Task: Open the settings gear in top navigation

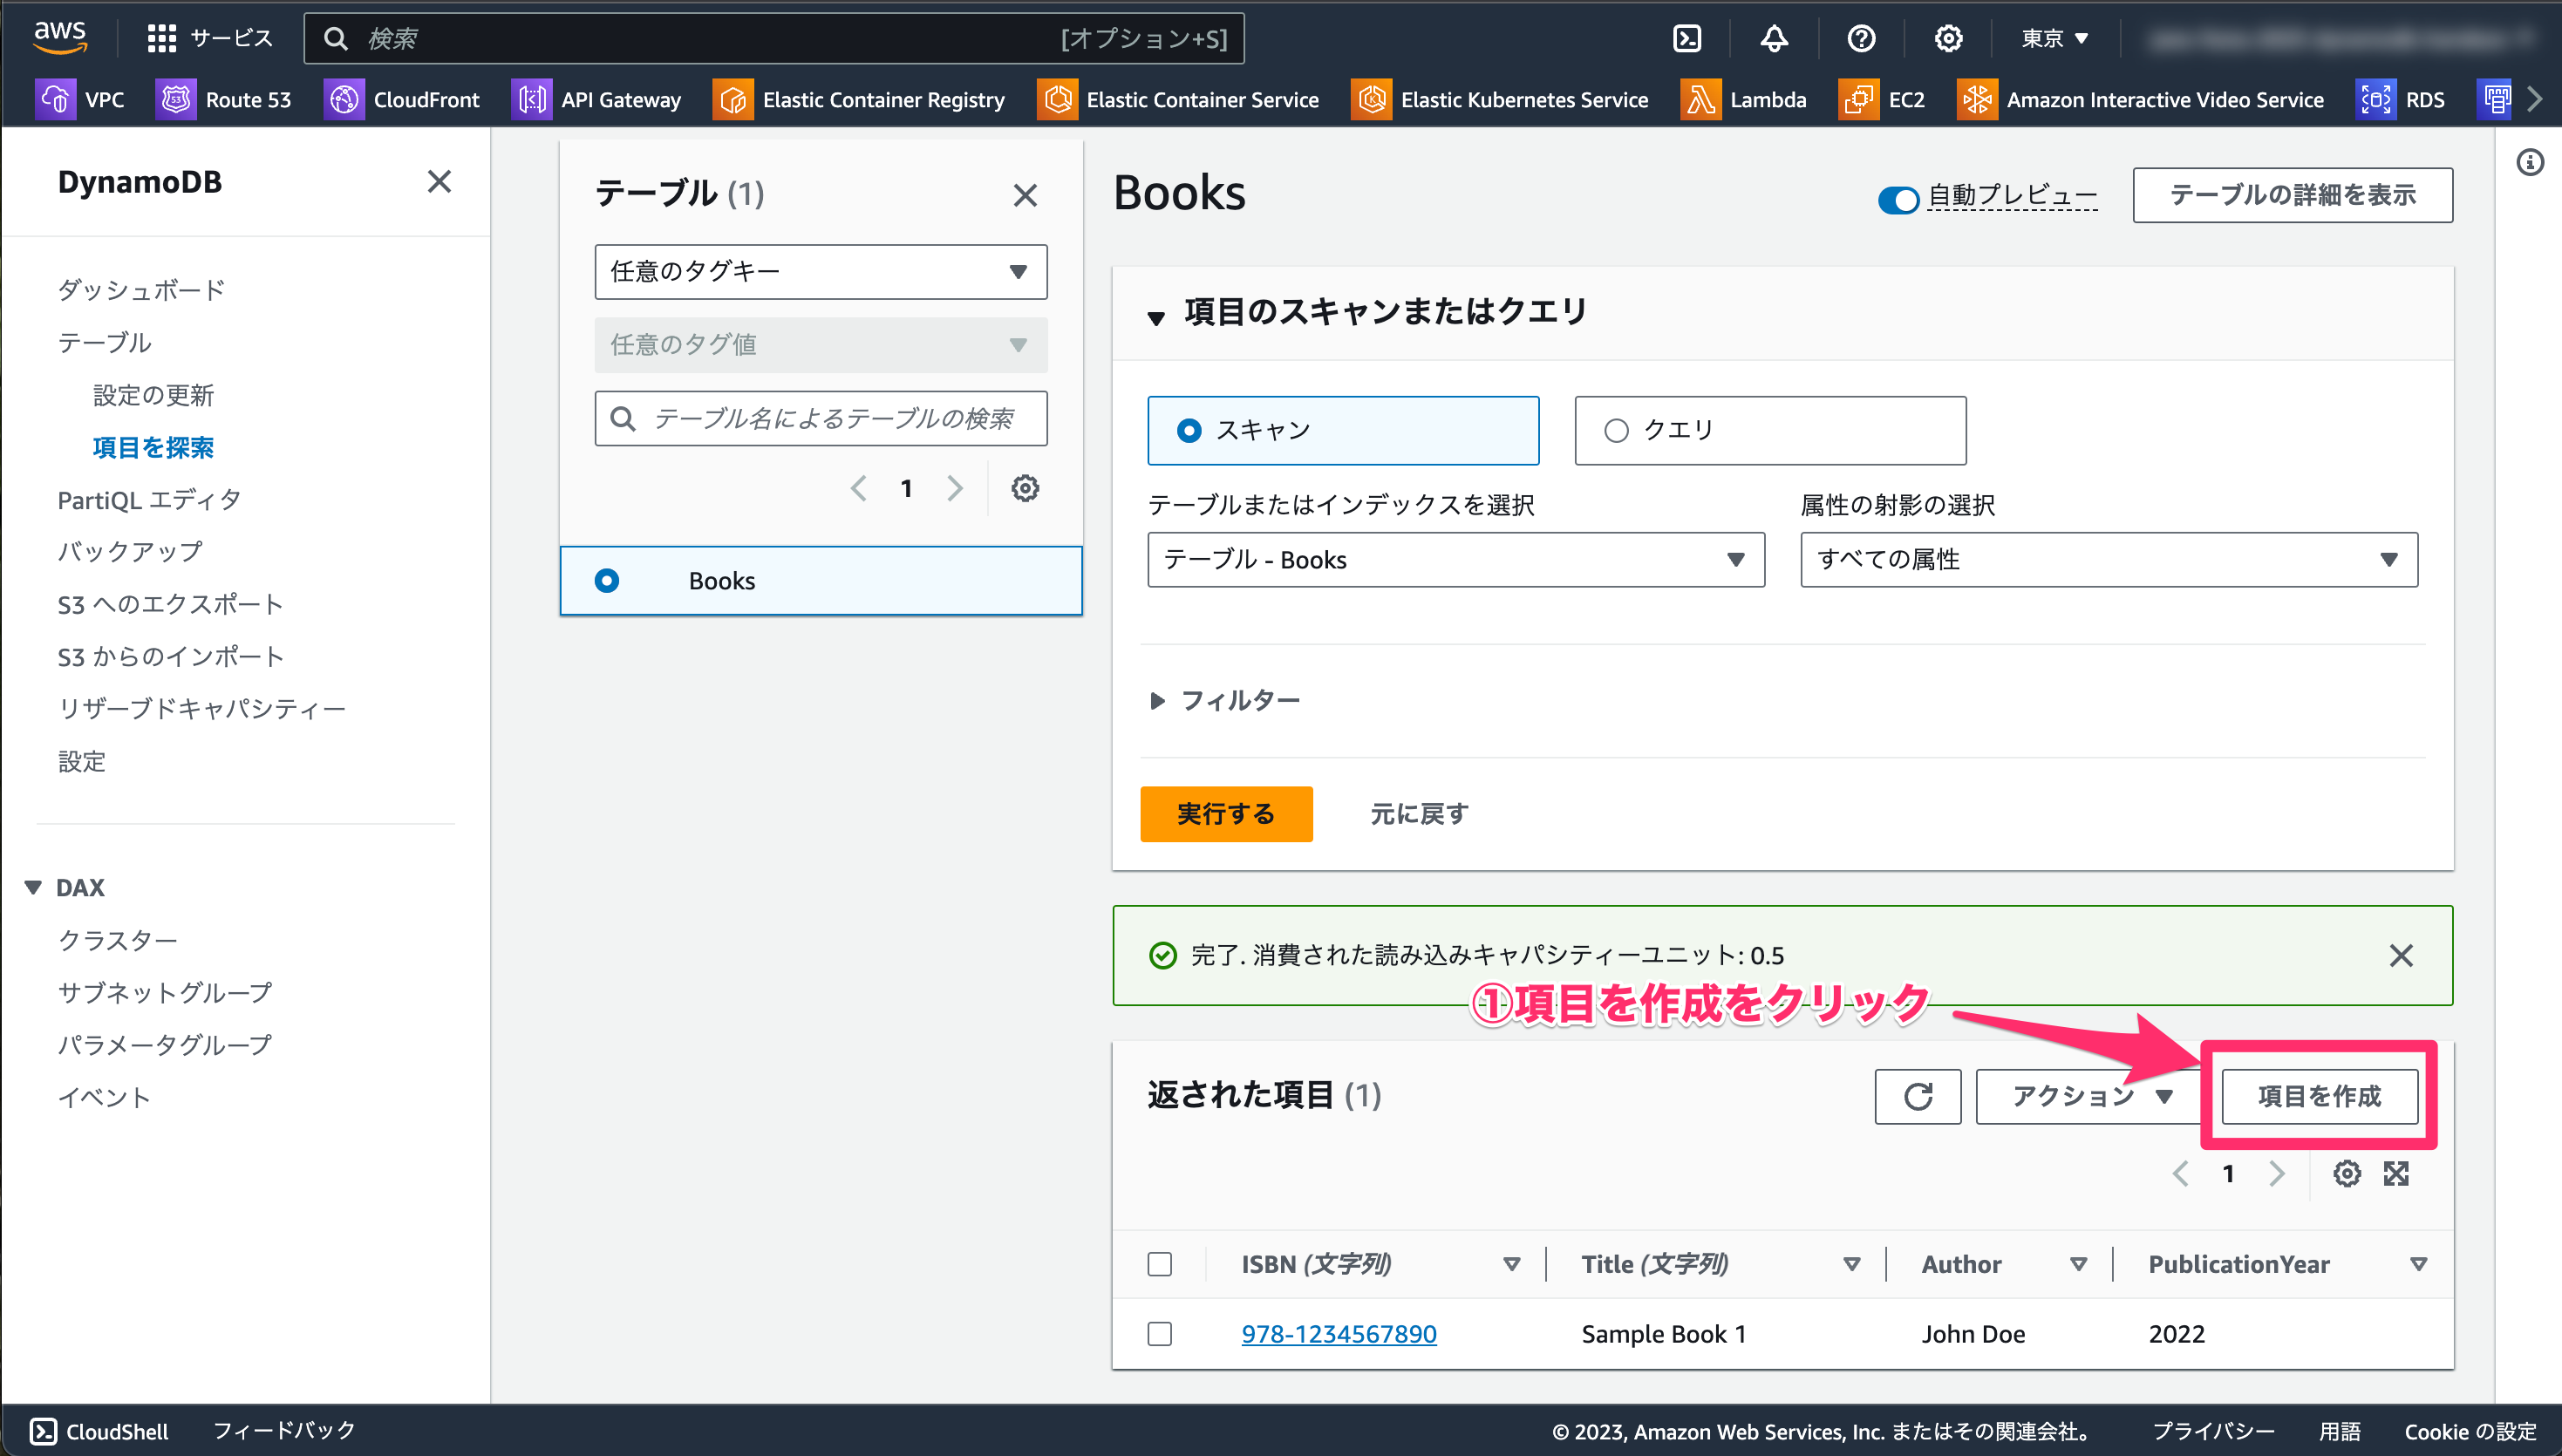Action: [1948, 38]
